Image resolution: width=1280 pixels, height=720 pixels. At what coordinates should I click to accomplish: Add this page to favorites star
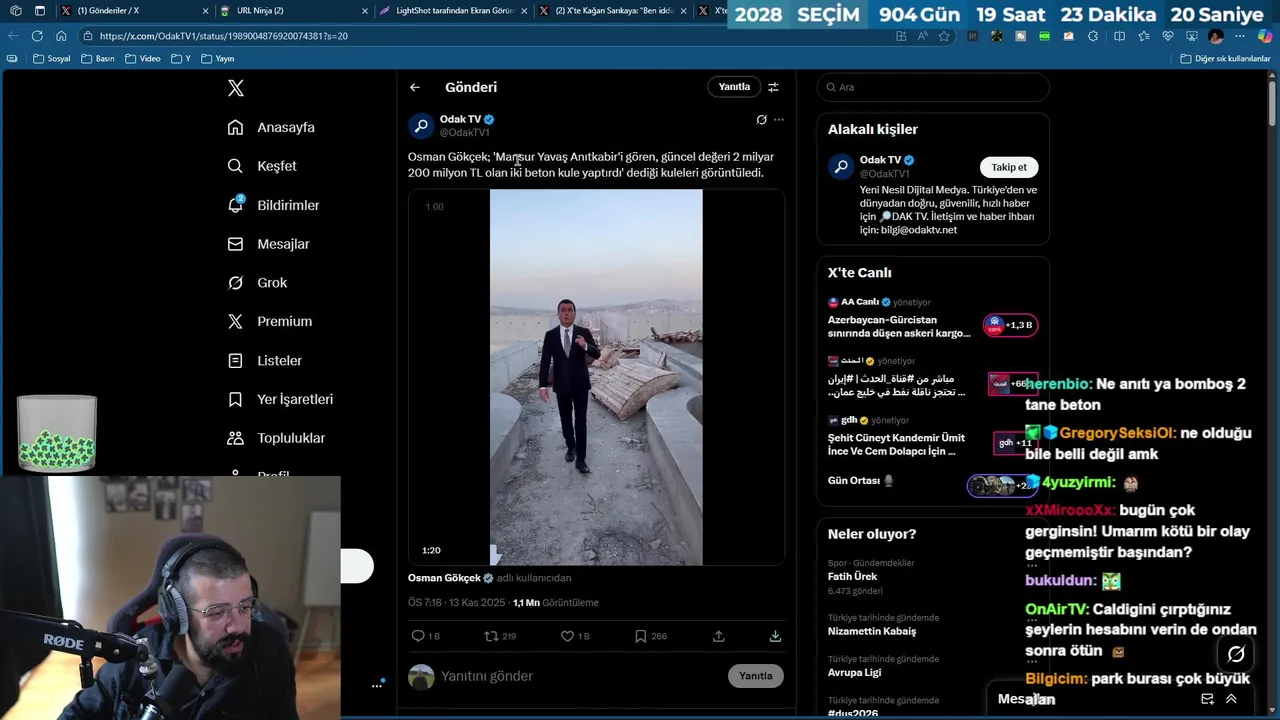tap(943, 36)
